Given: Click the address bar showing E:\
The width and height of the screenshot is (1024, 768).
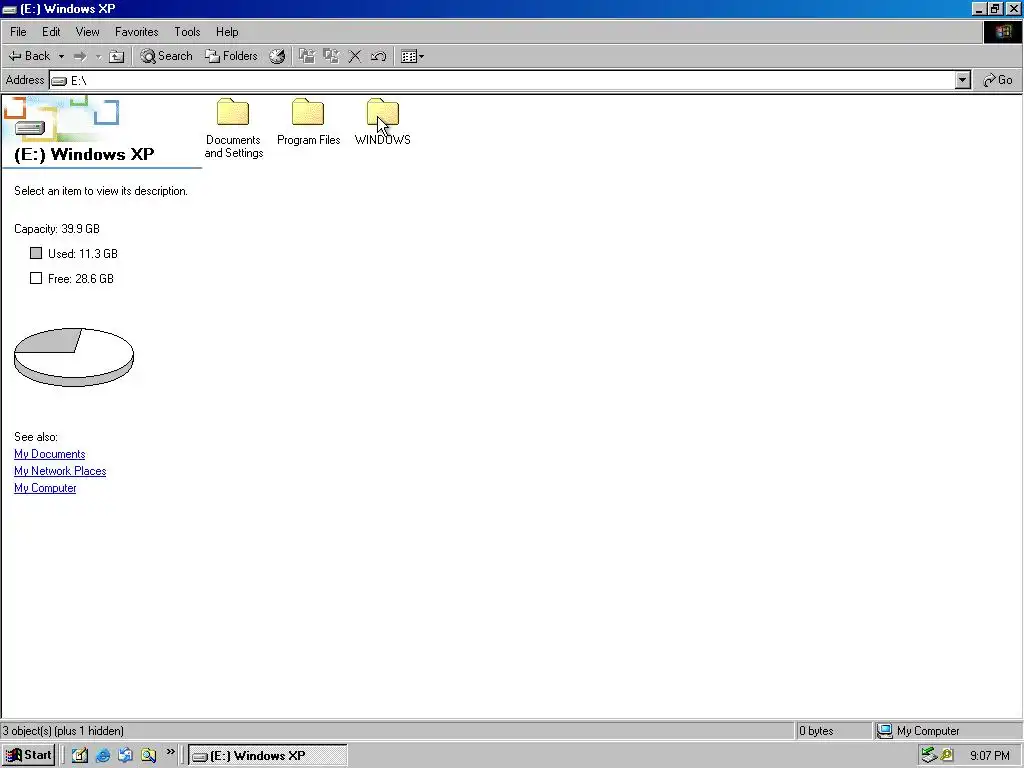Looking at the screenshot, I should pyautogui.click(x=503, y=80).
